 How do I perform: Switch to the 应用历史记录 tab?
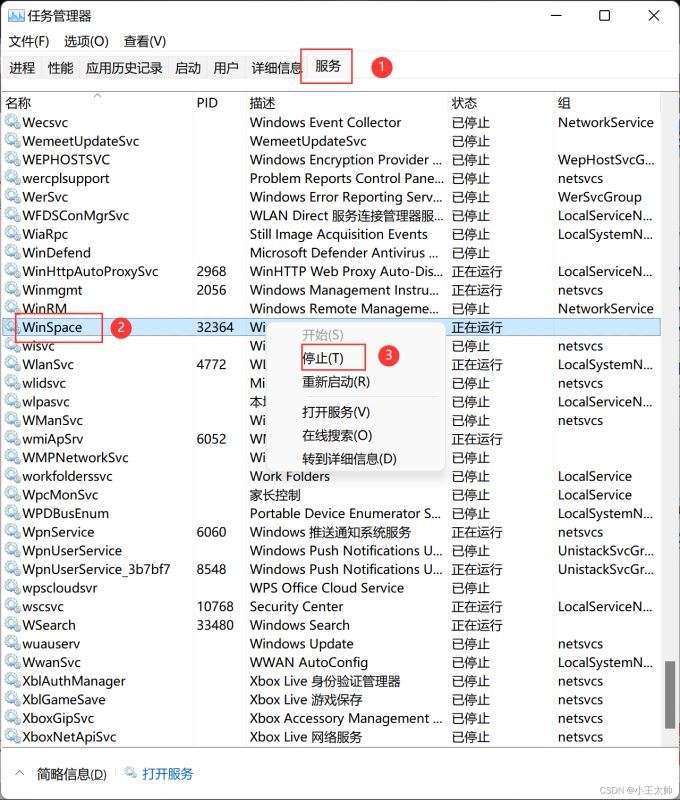[124, 67]
